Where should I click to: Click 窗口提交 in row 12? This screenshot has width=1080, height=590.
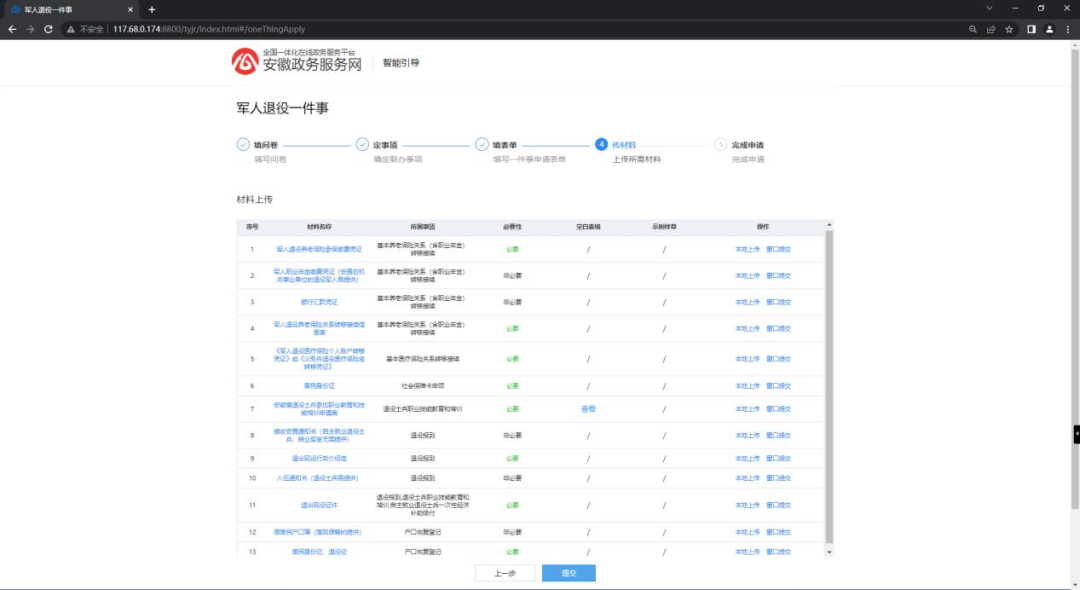778,531
